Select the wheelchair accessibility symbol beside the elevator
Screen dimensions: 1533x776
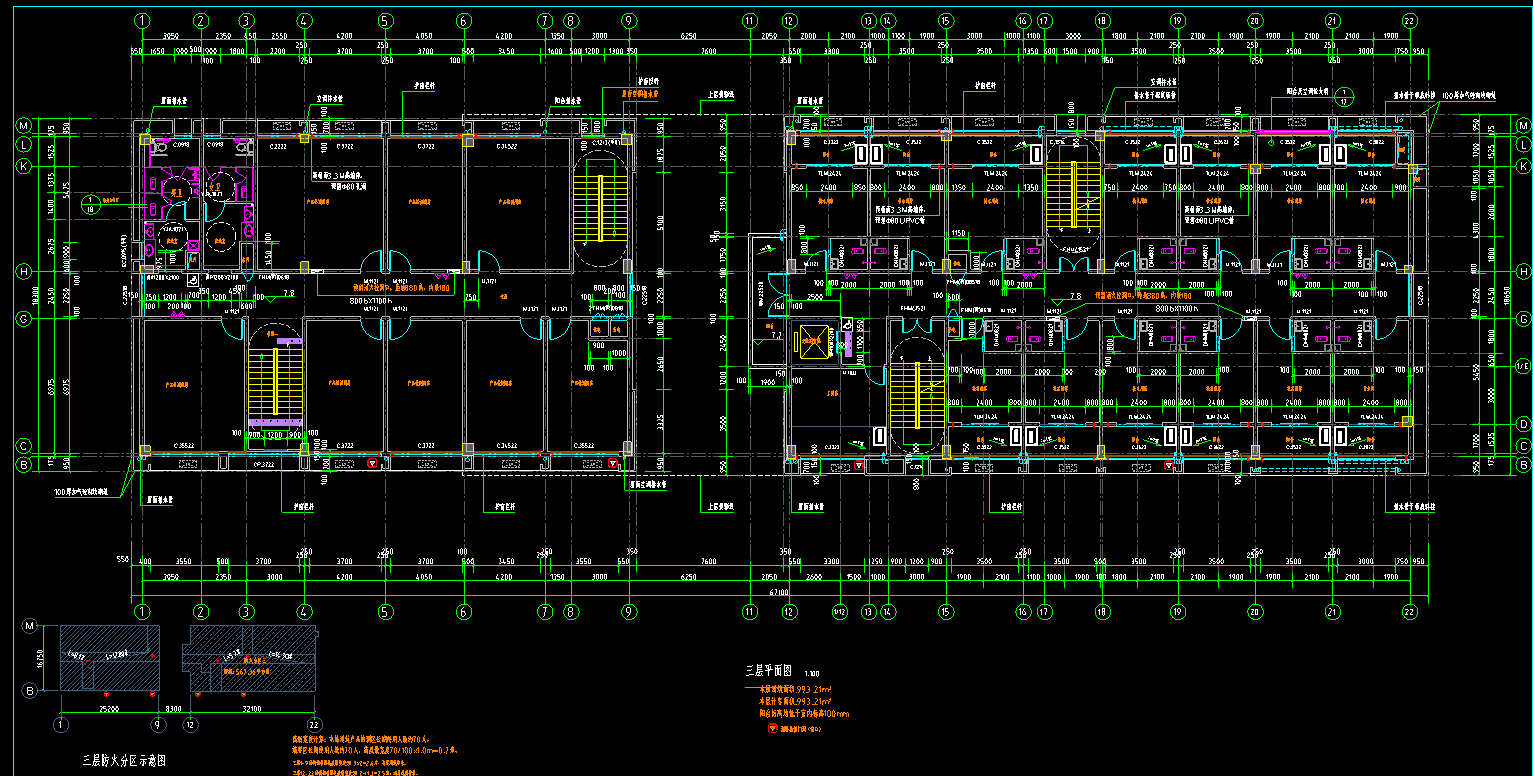847,326
